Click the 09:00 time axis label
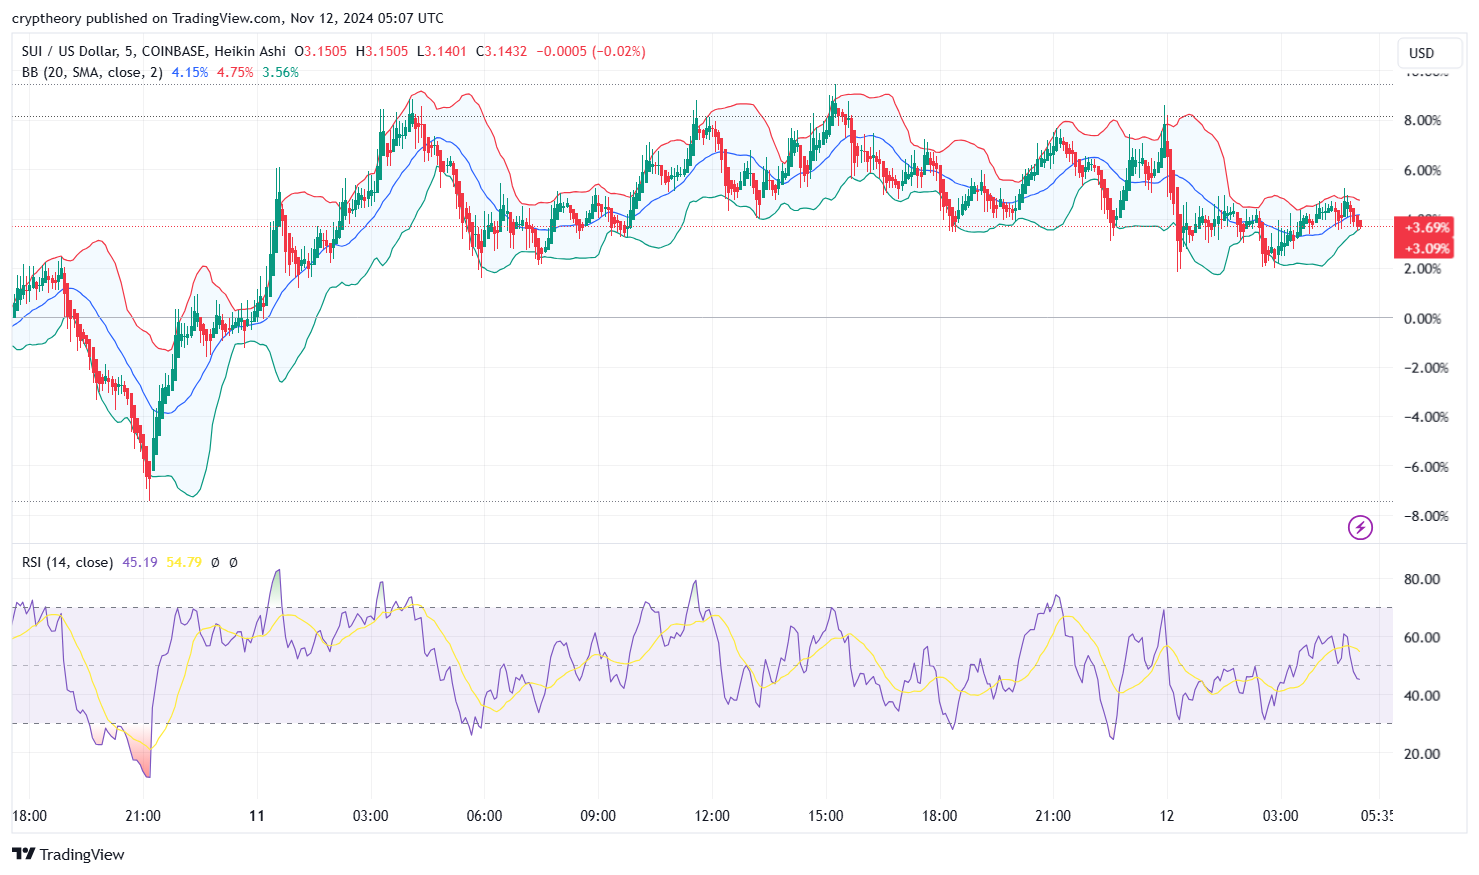 598,816
